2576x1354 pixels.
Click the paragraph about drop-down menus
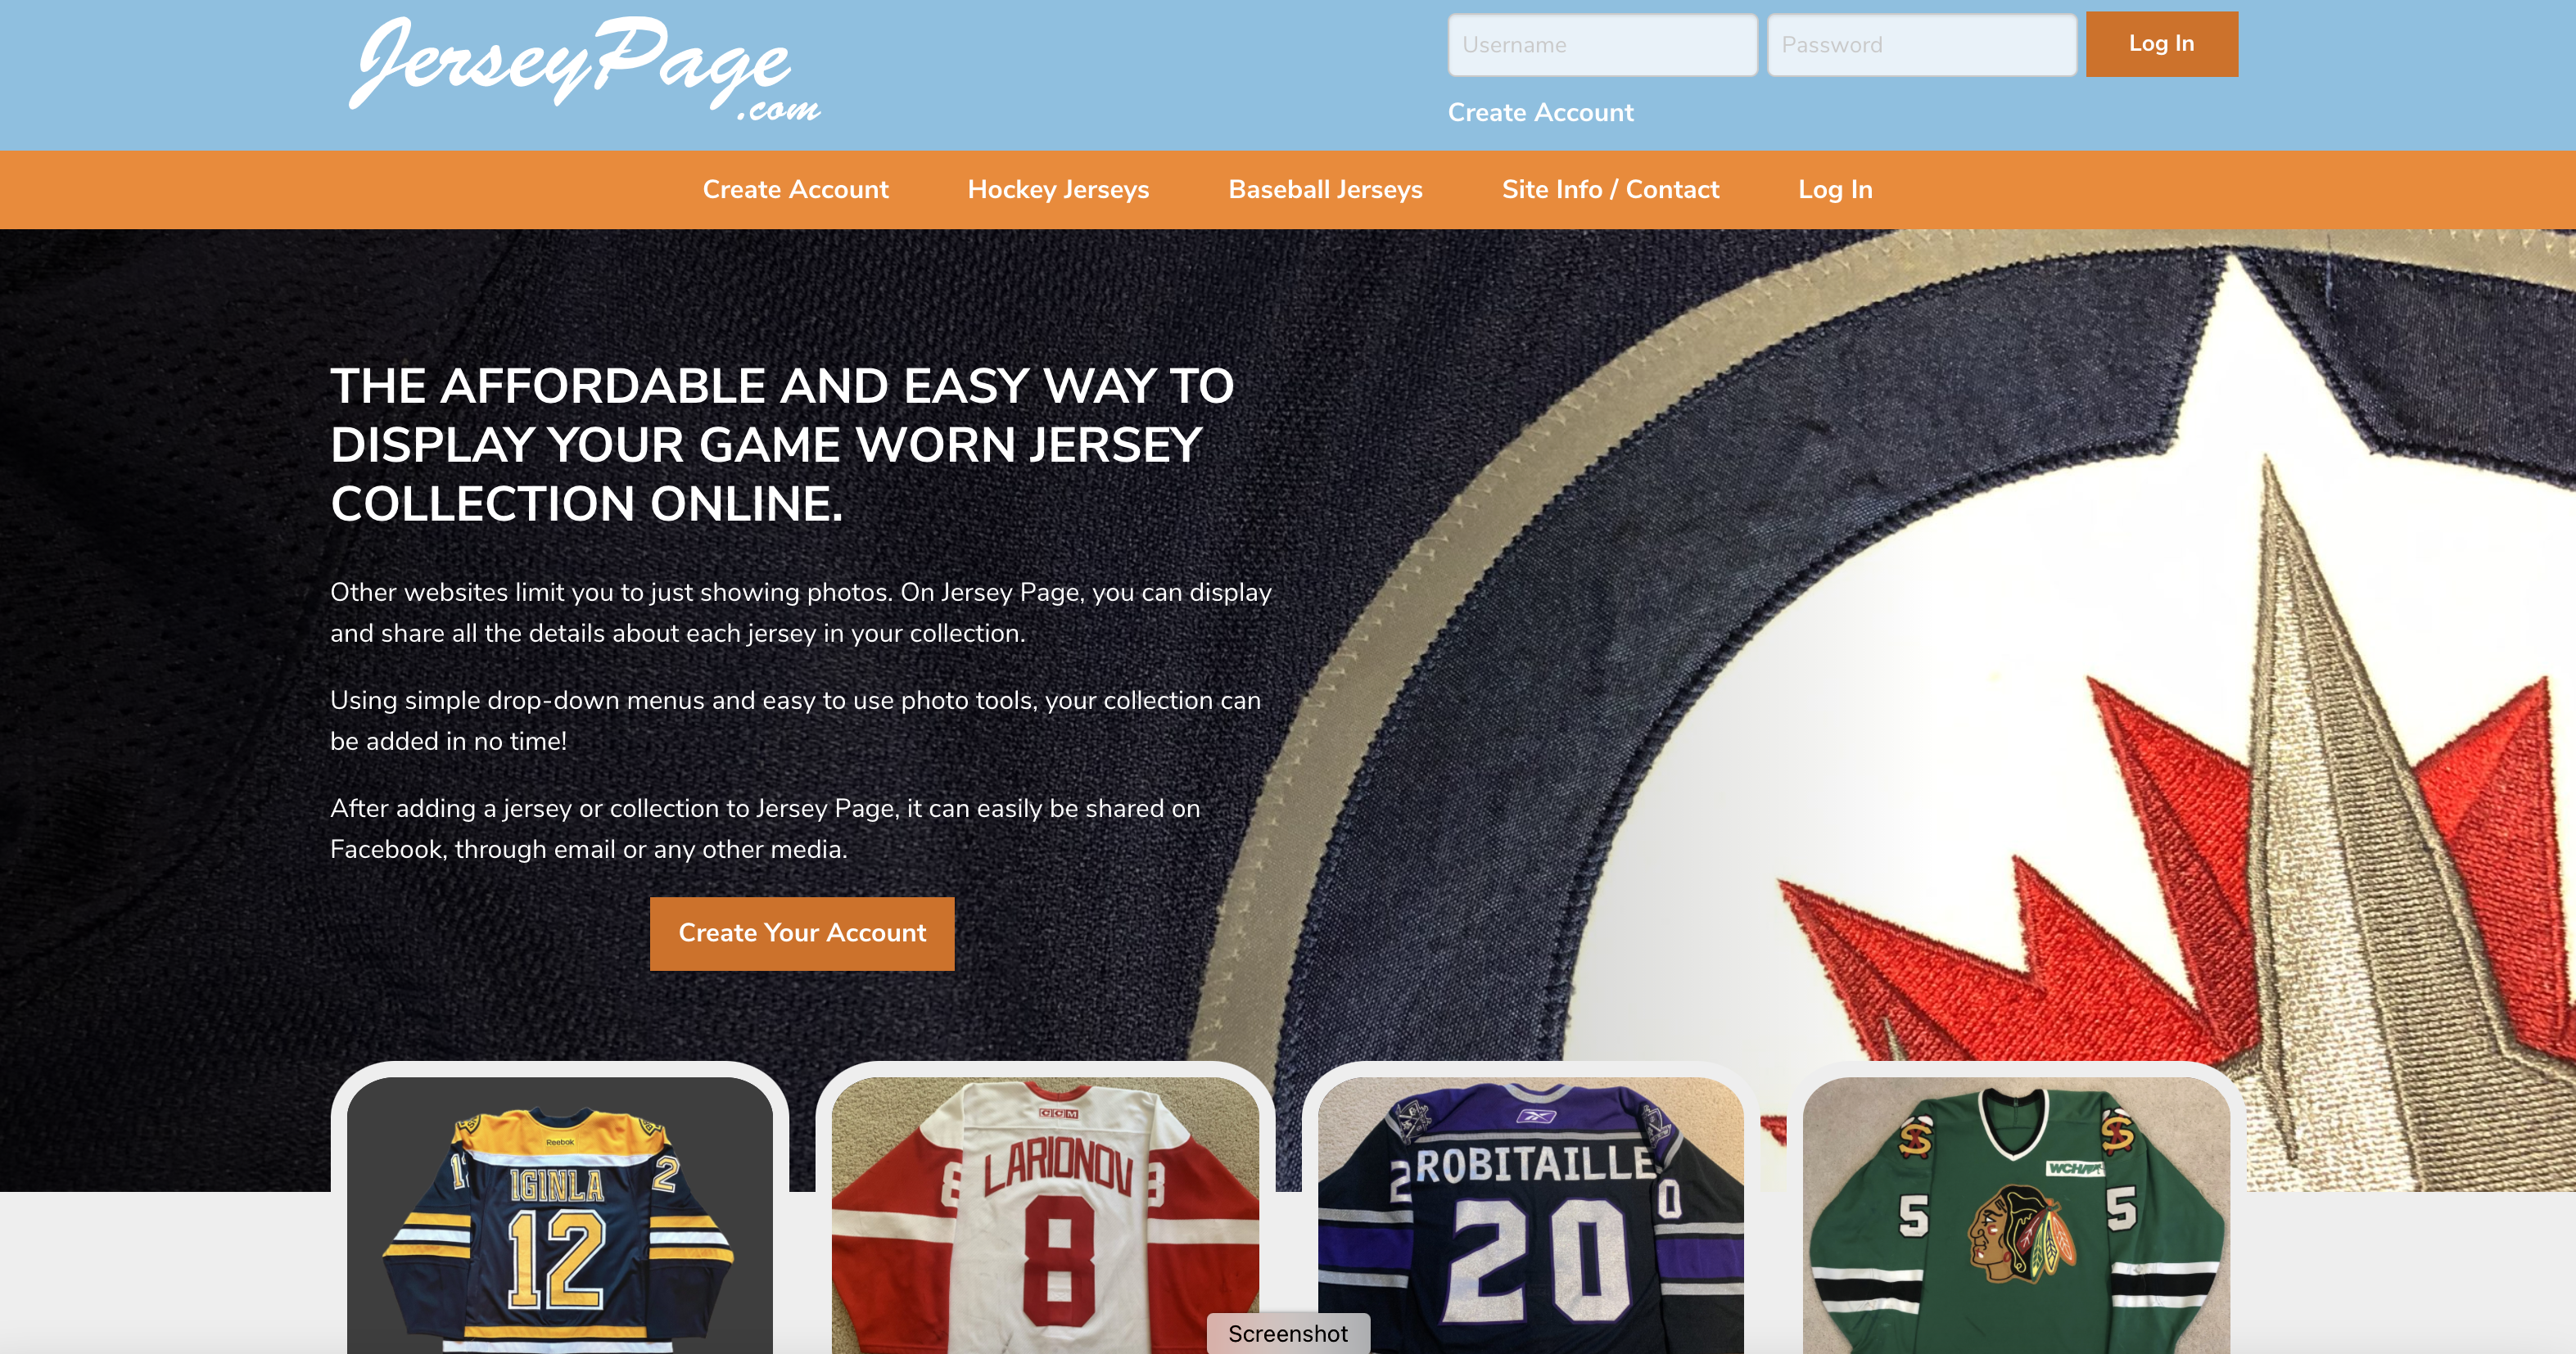point(795,720)
